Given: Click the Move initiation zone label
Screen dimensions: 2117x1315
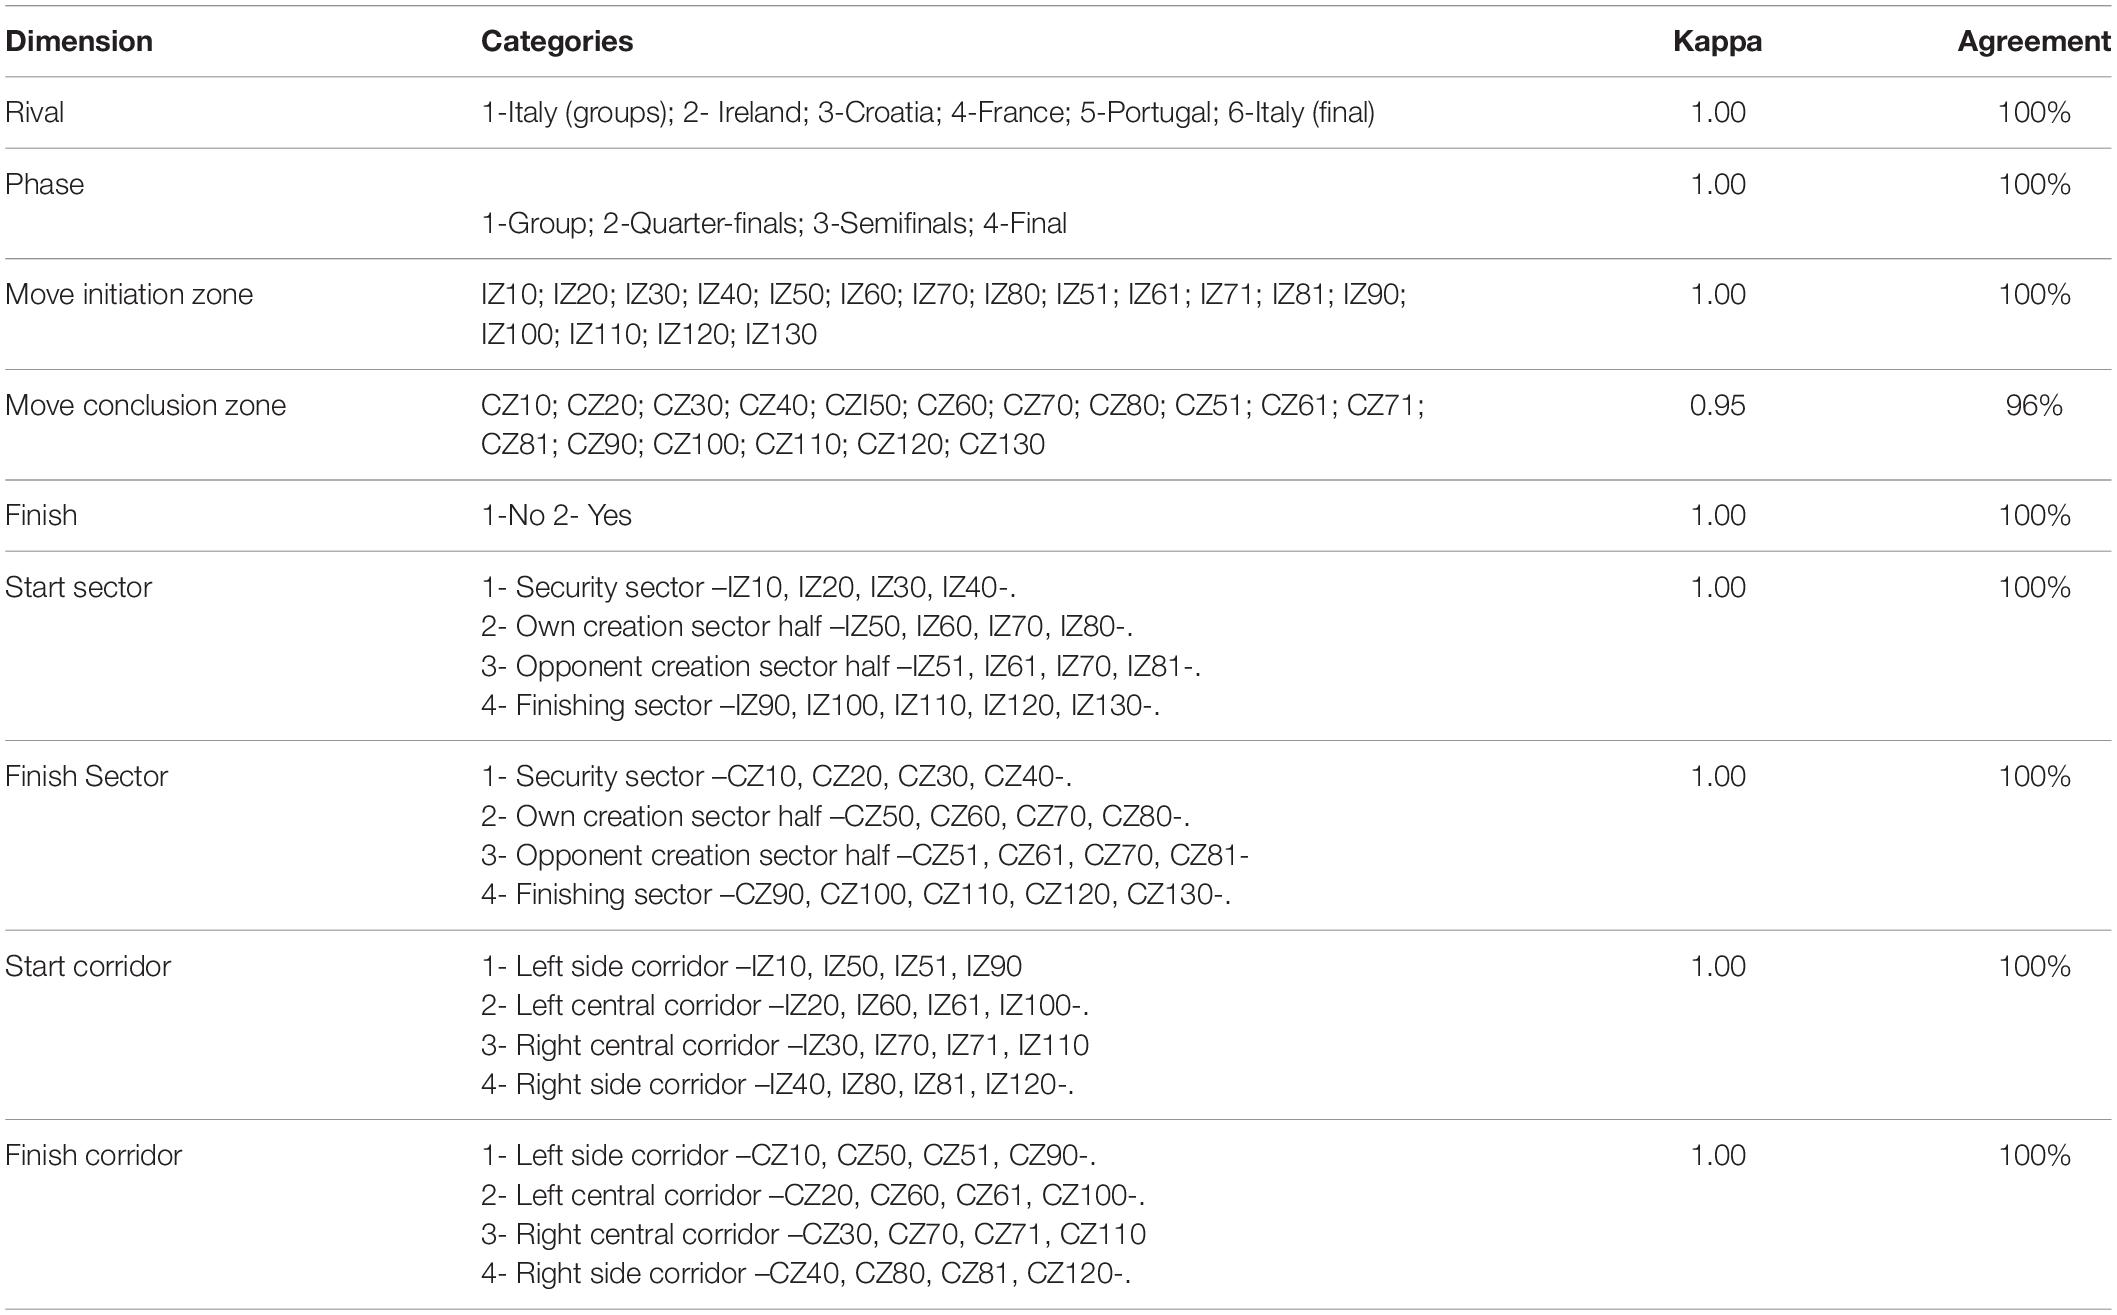Looking at the screenshot, I should 129,294.
